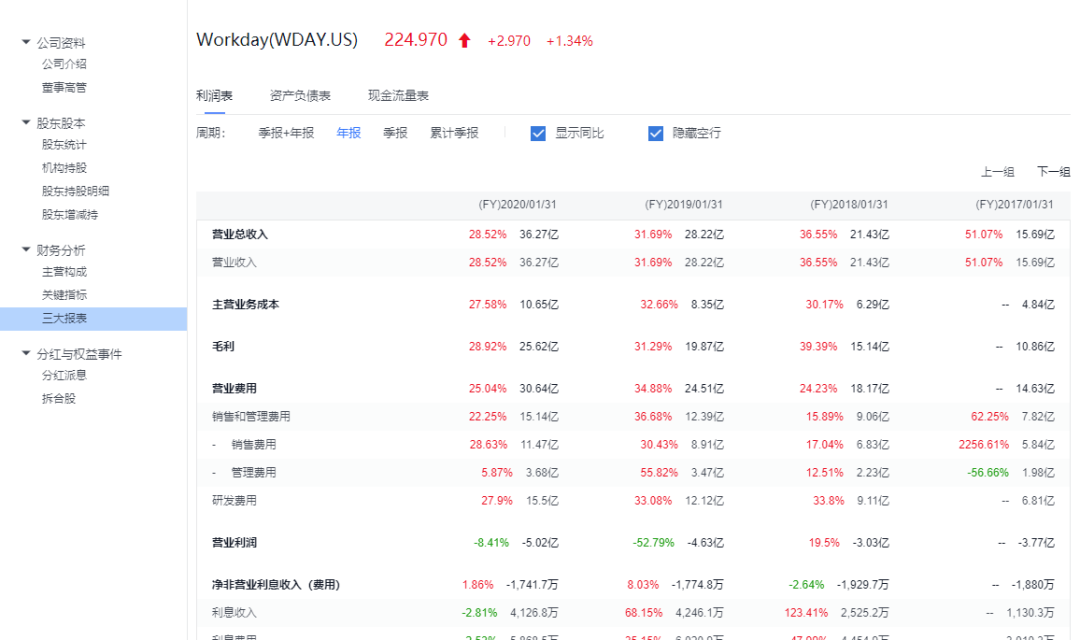The height and width of the screenshot is (640, 1080).
Task: Select the 季报+年报 period option
Action: coord(286,133)
